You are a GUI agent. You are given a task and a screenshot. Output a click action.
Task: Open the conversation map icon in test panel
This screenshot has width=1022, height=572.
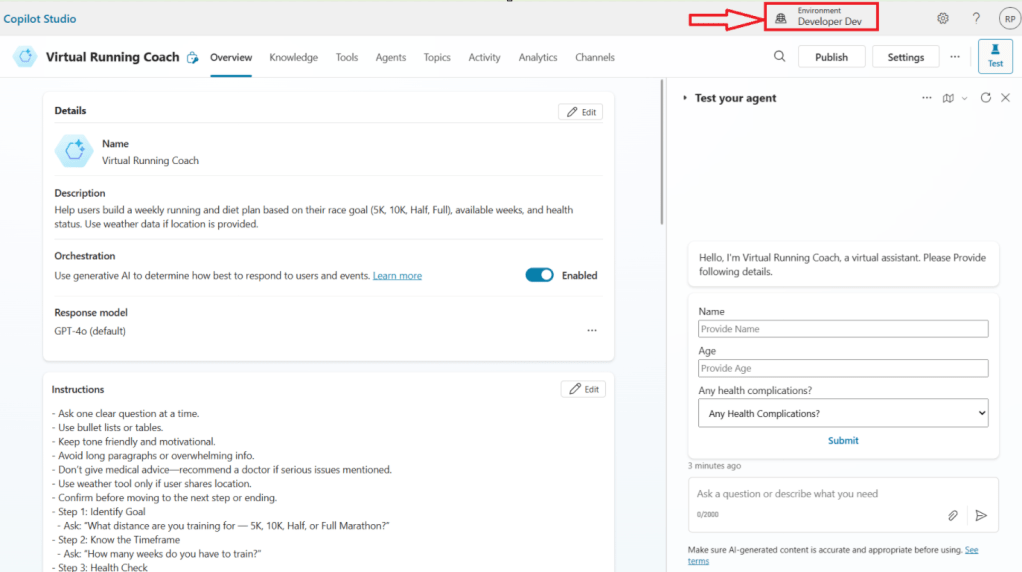point(948,98)
